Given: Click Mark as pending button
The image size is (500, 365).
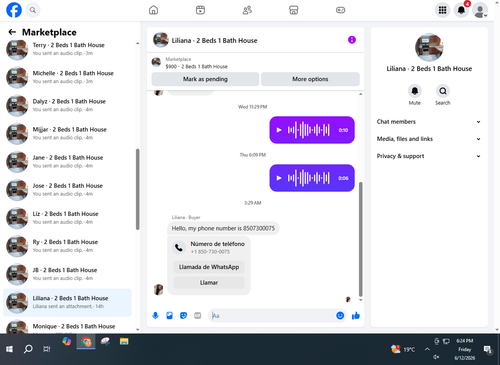Looking at the screenshot, I should pos(205,79).
